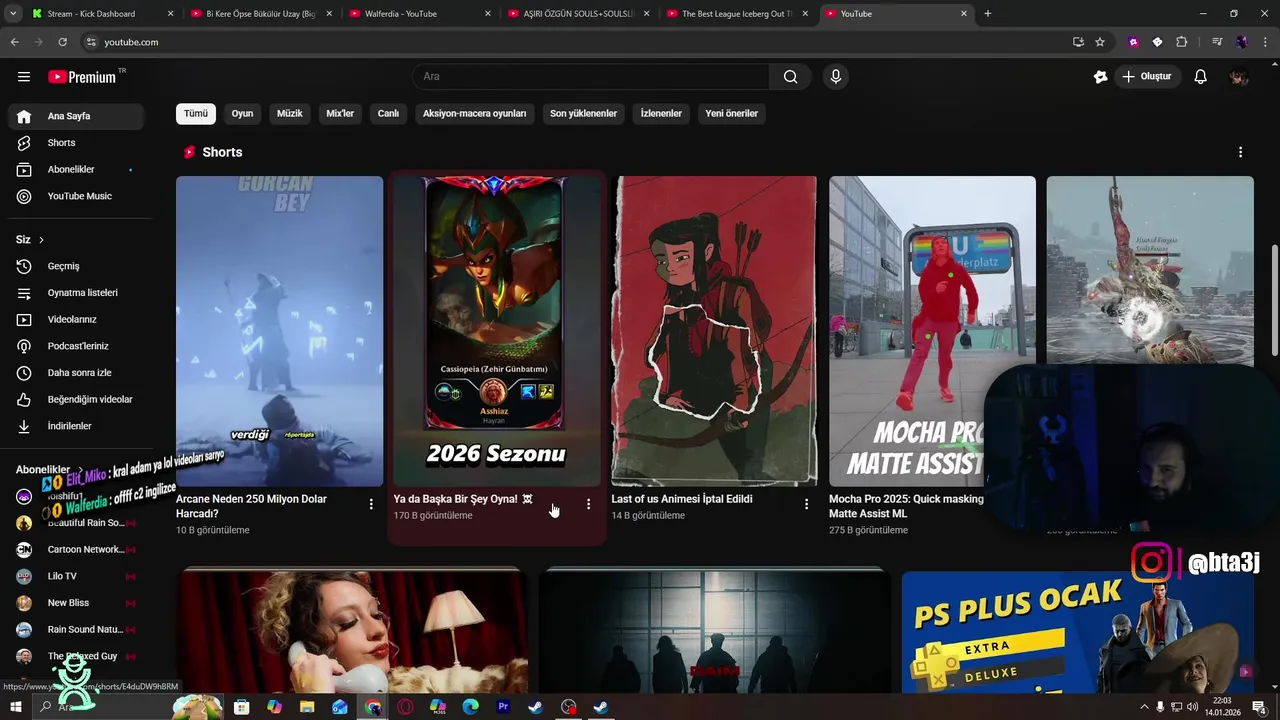Select the Oyun filter chip
1280x720 pixels.
pos(242,113)
